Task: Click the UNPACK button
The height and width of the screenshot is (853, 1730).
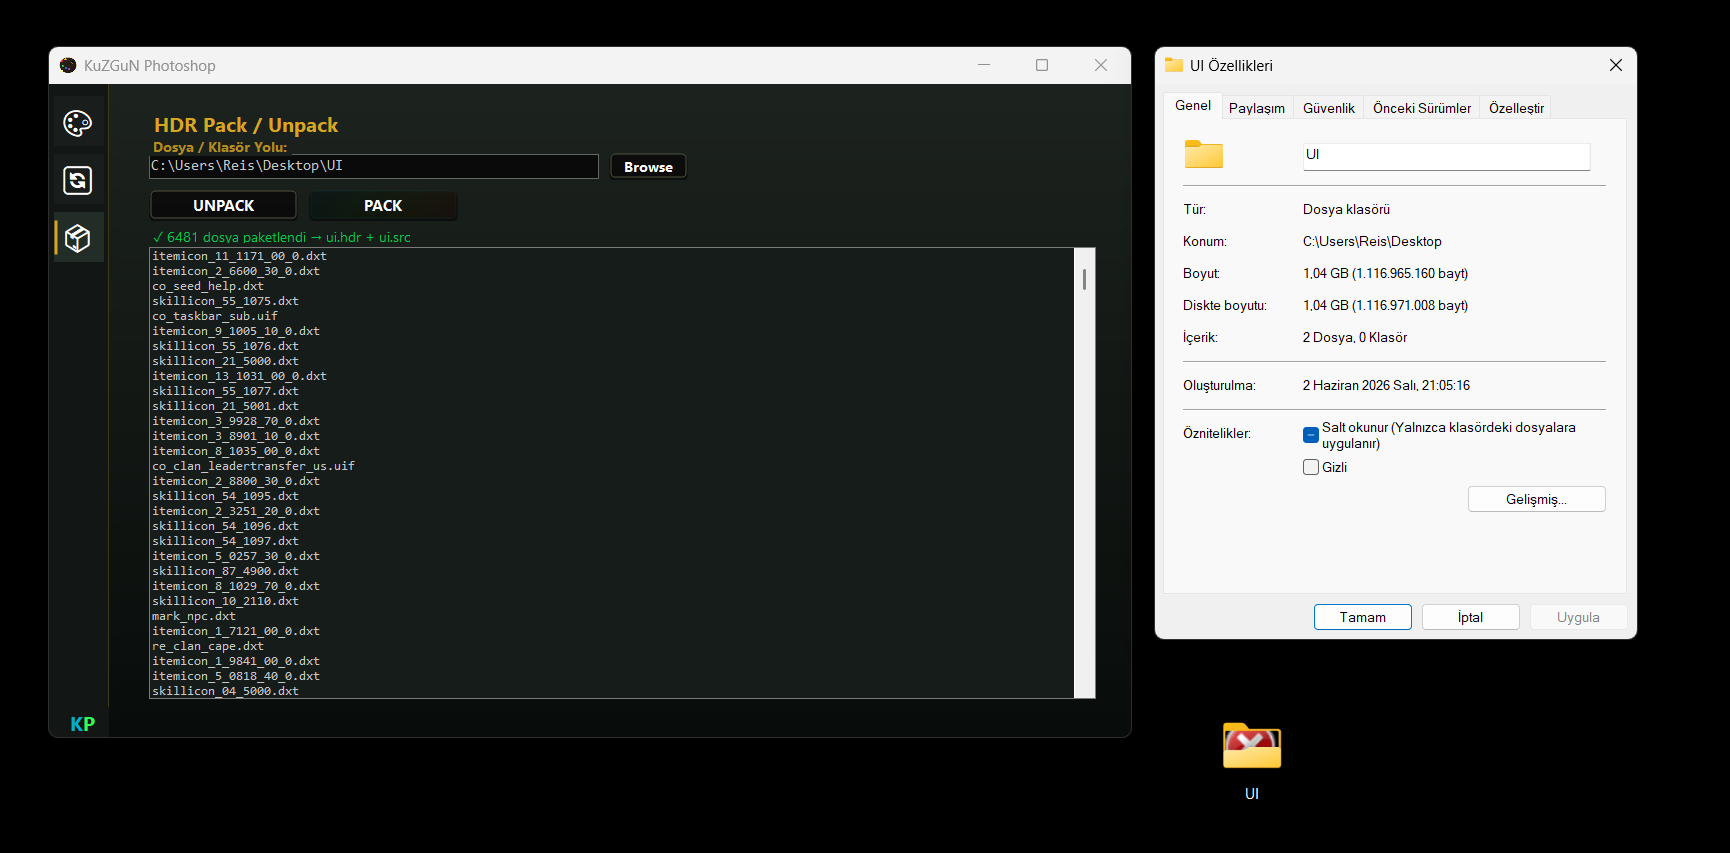Action: pos(223,205)
